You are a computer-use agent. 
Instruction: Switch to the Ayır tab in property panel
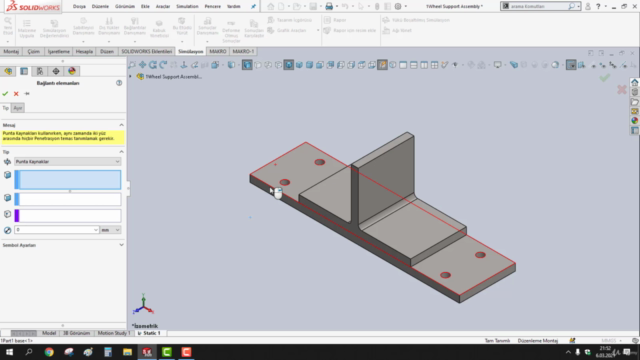click(18, 108)
